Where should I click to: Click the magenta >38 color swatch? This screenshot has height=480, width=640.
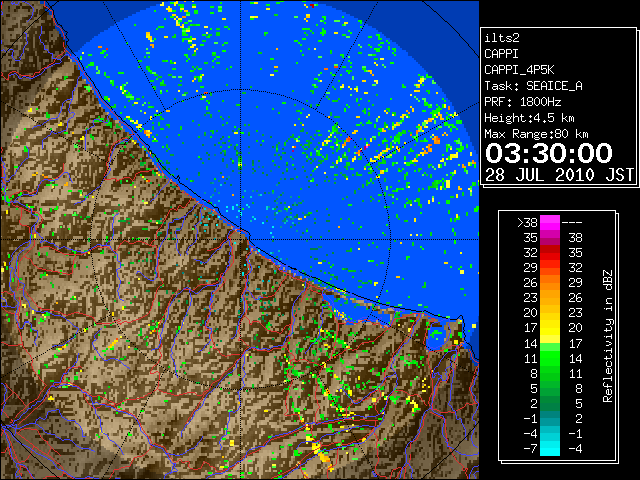[550, 222]
